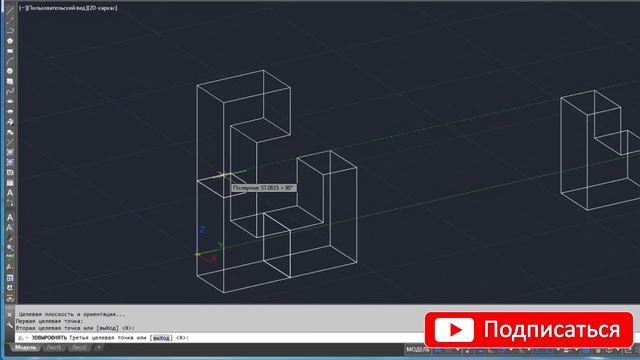The image size is (640, 360).
Task: Click 'Целевая плоскость и ориентация...' history line
Action: 72,314
